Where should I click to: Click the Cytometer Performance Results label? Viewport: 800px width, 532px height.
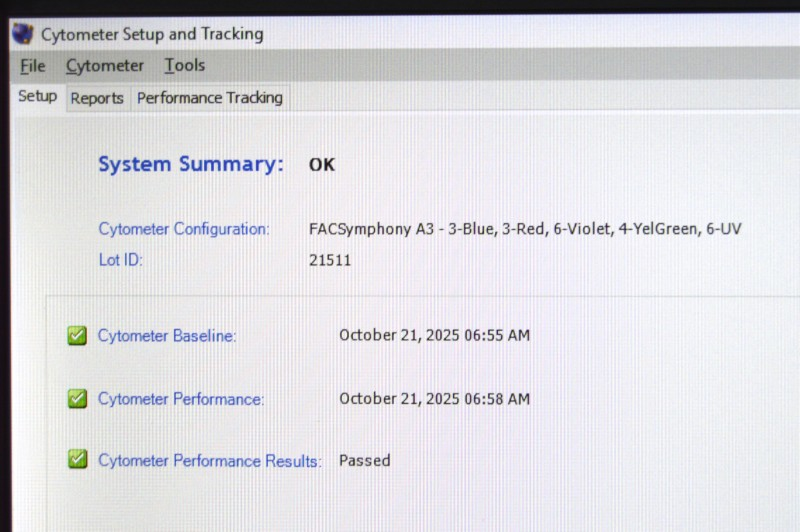(x=210, y=461)
